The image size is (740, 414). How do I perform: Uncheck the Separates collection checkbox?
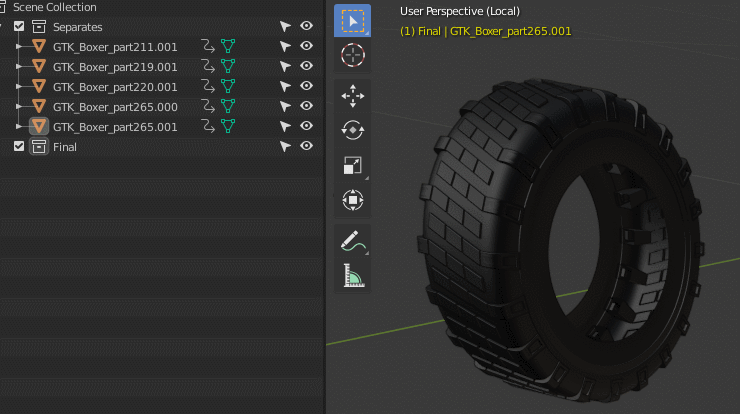click(x=19, y=26)
